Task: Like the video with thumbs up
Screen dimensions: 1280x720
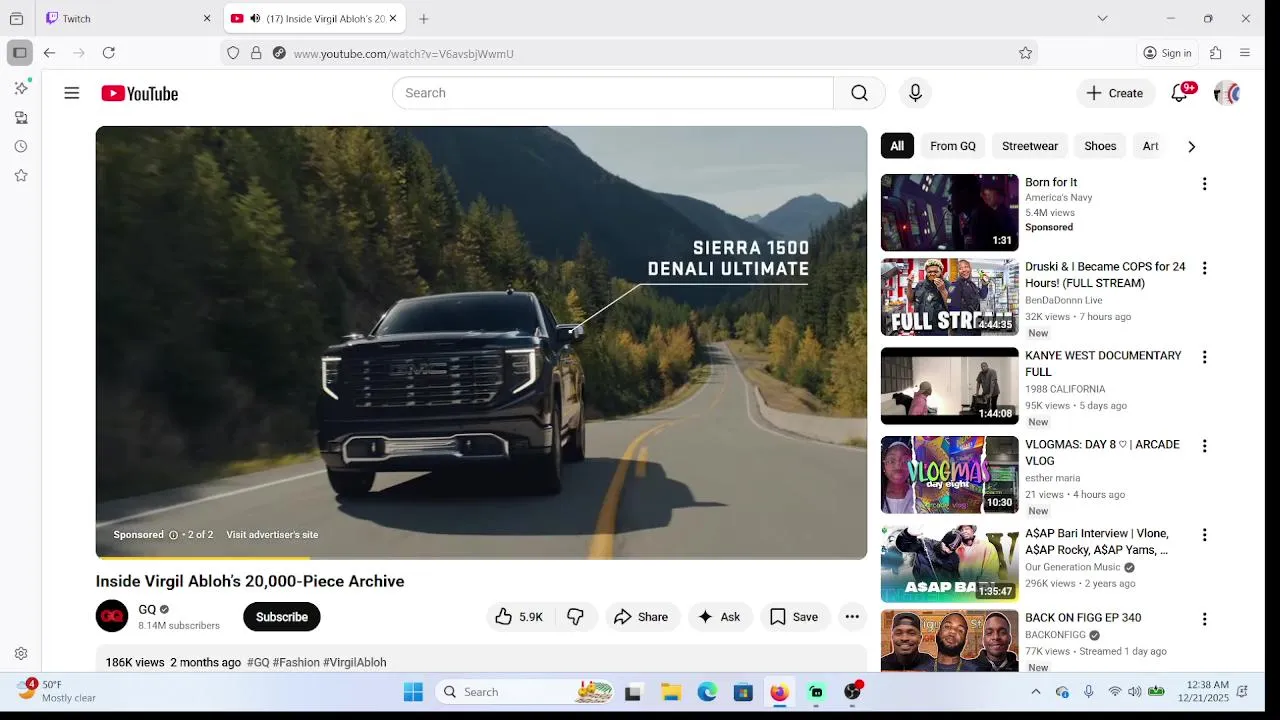Action: coord(519,617)
